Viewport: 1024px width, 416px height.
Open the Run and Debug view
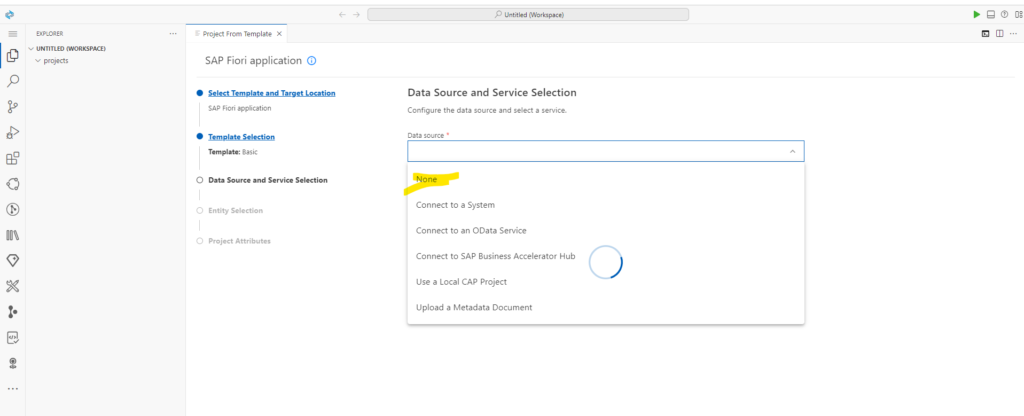pyautogui.click(x=12, y=133)
